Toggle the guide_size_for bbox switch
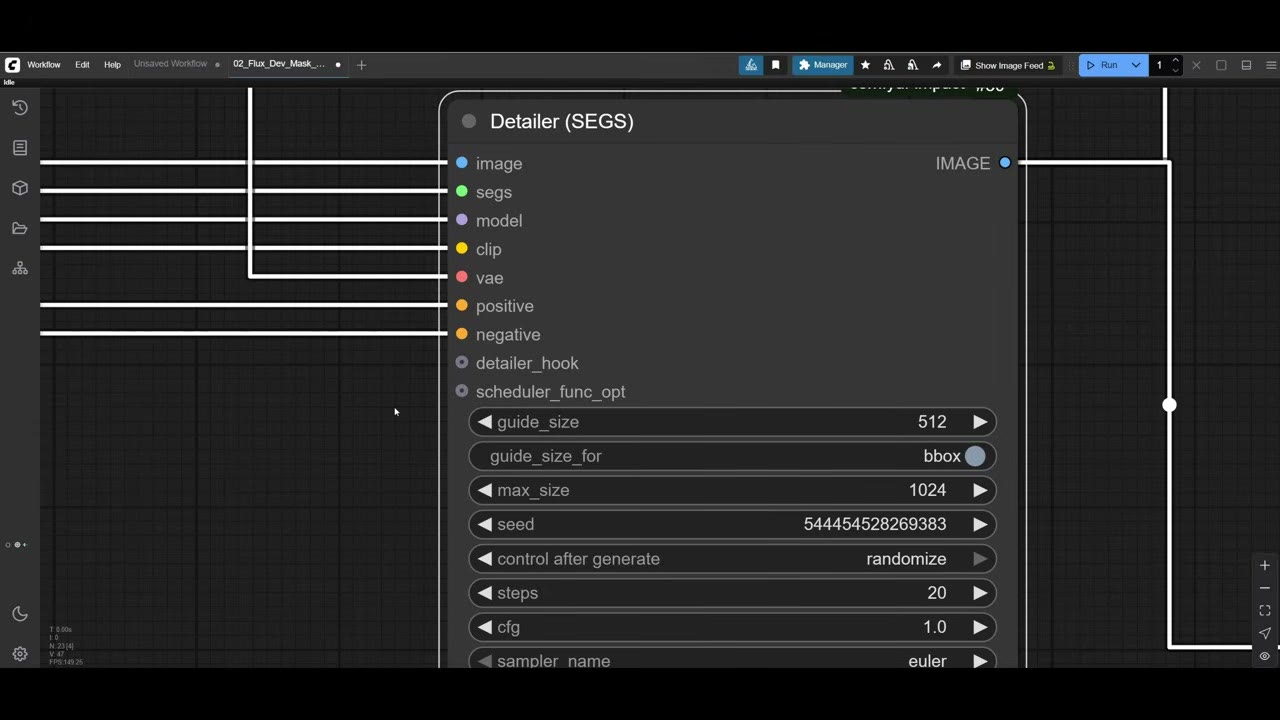The width and height of the screenshot is (1280, 720). tap(975, 456)
